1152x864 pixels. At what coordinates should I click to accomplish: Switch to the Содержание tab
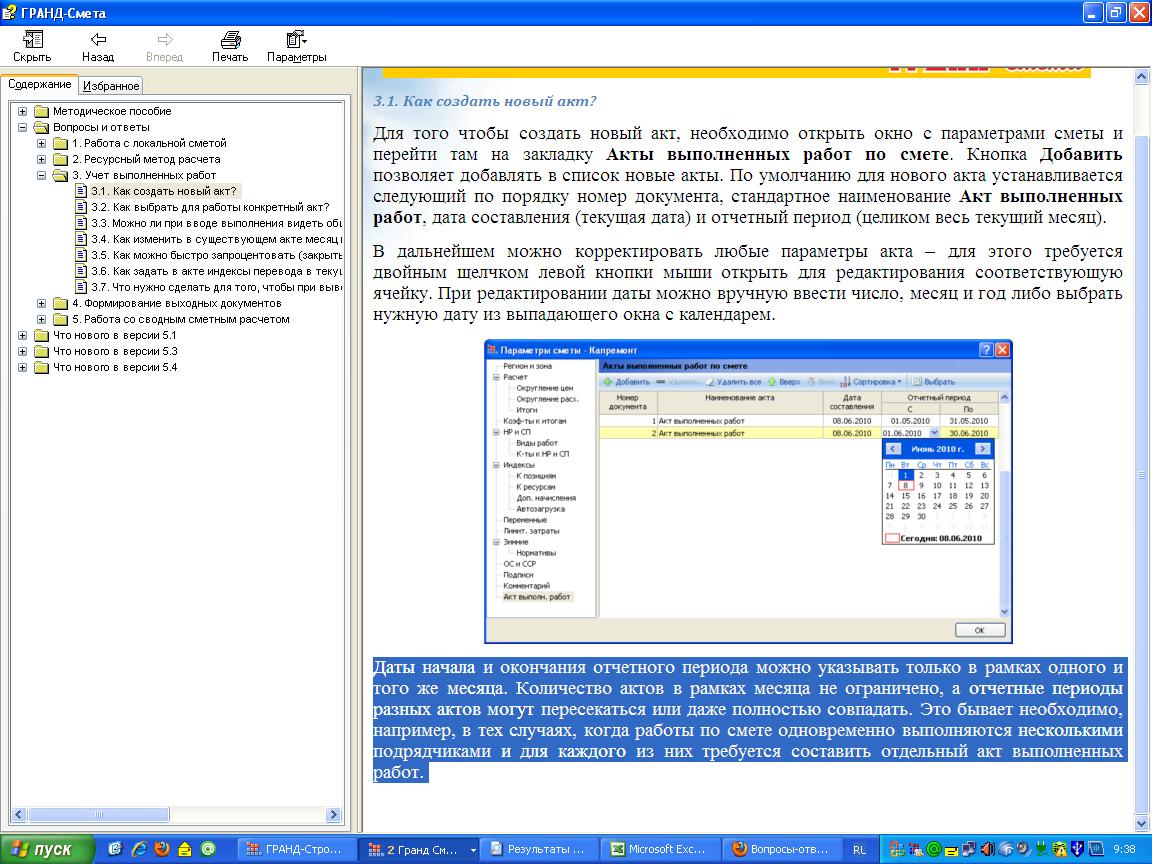(x=40, y=84)
